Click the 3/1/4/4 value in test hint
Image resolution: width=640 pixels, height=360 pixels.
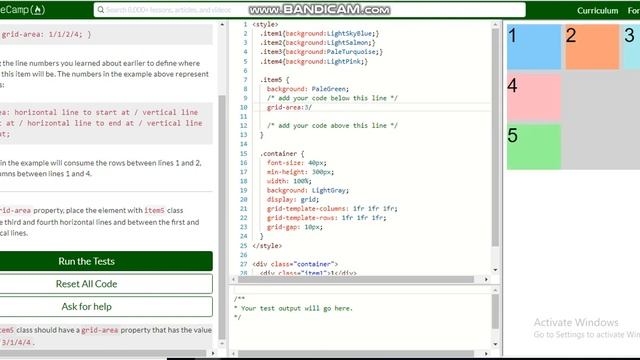click(16, 342)
